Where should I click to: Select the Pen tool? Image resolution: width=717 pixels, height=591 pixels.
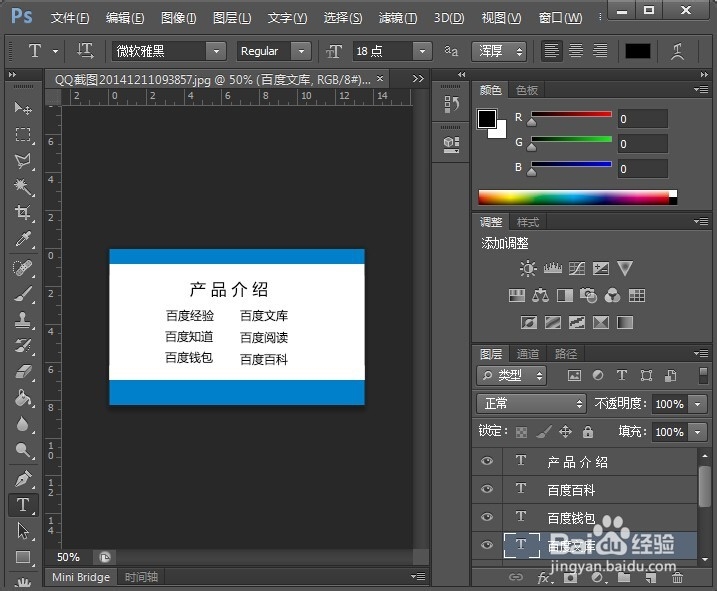(x=22, y=479)
